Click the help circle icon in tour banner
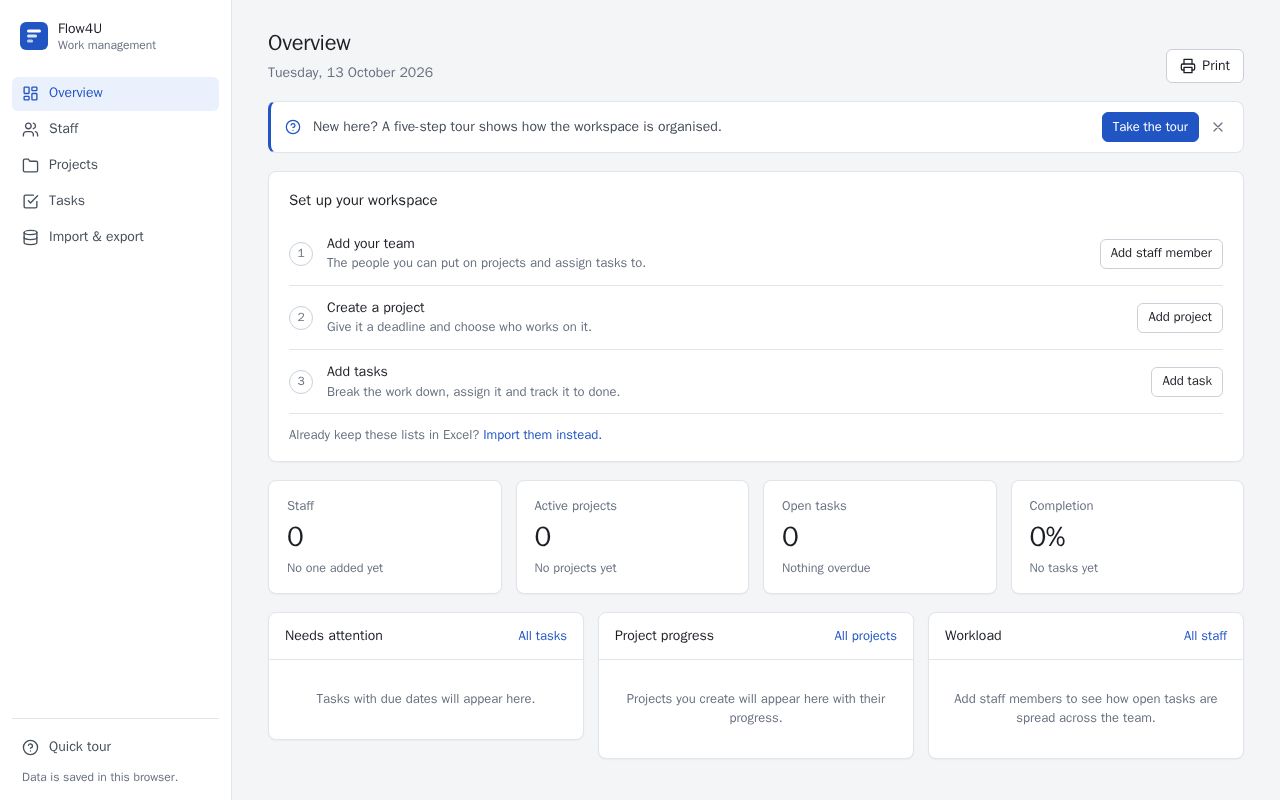Image resolution: width=1280 pixels, height=800 pixels. (293, 127)
